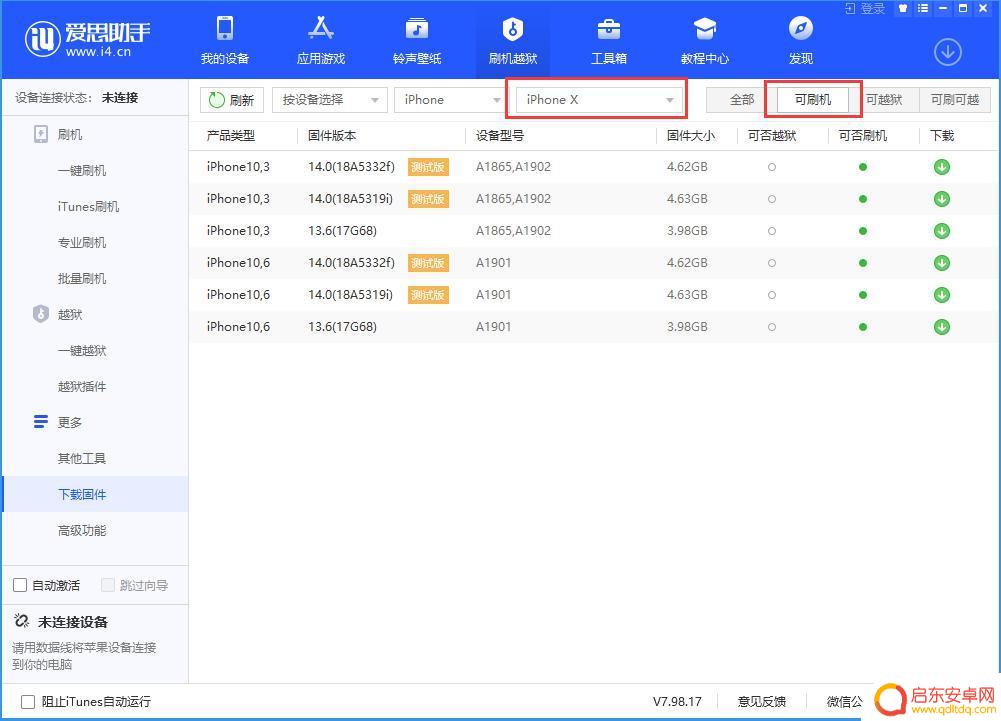Click the 刷新 refresh button

click(232, 100)
